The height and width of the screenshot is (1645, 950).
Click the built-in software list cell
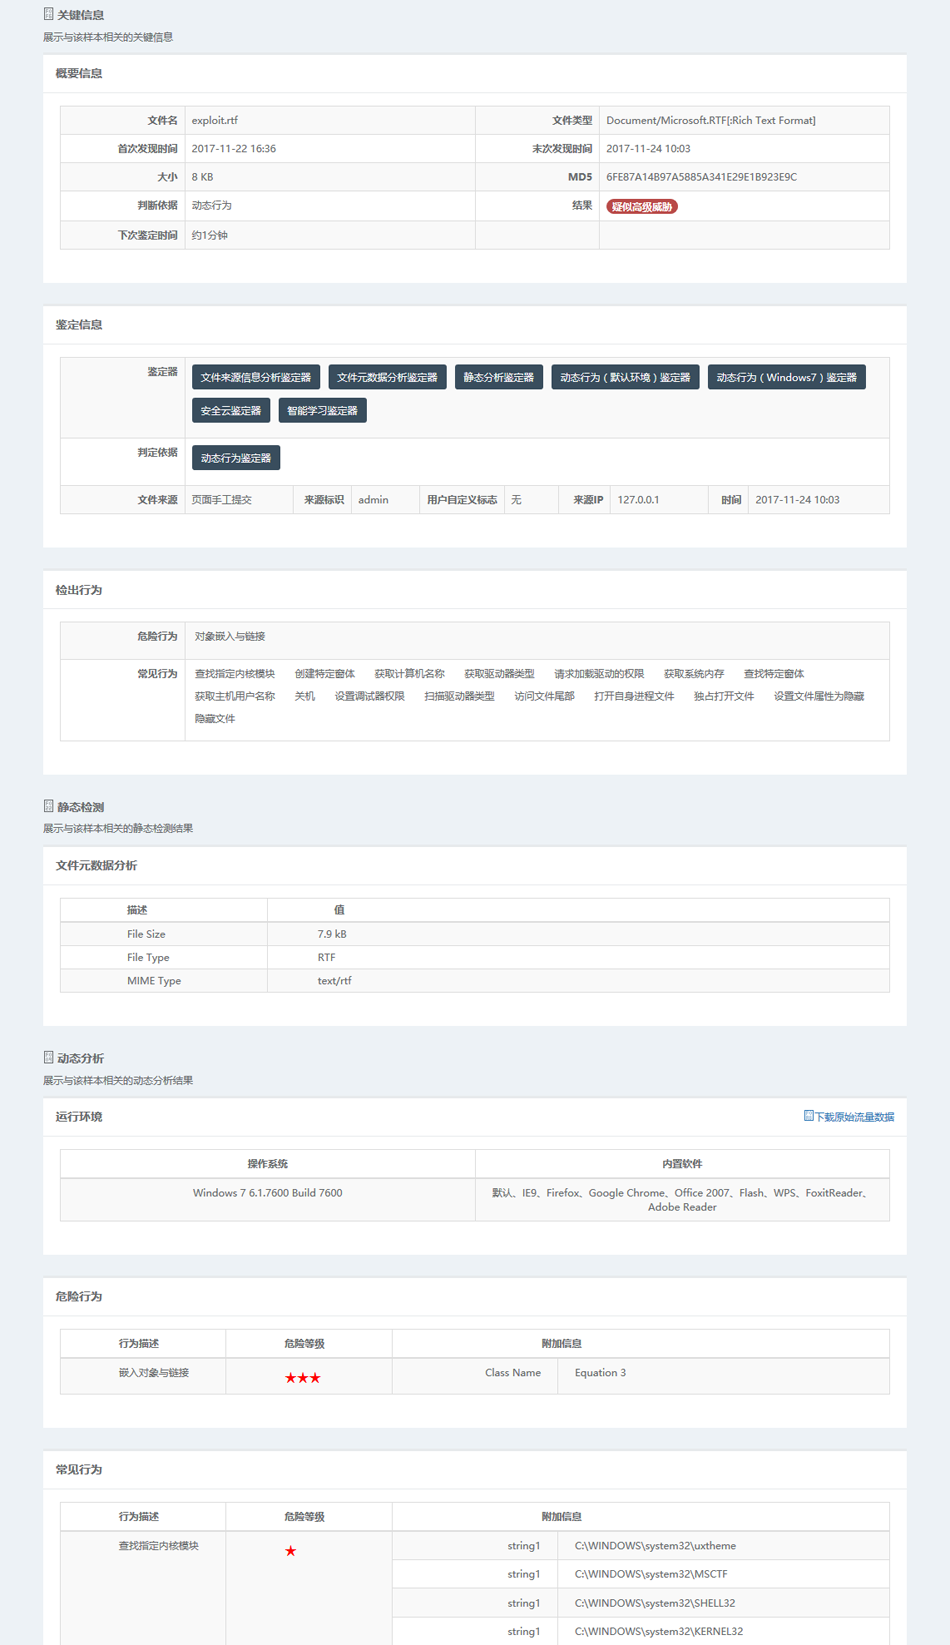click(682, 1200)
